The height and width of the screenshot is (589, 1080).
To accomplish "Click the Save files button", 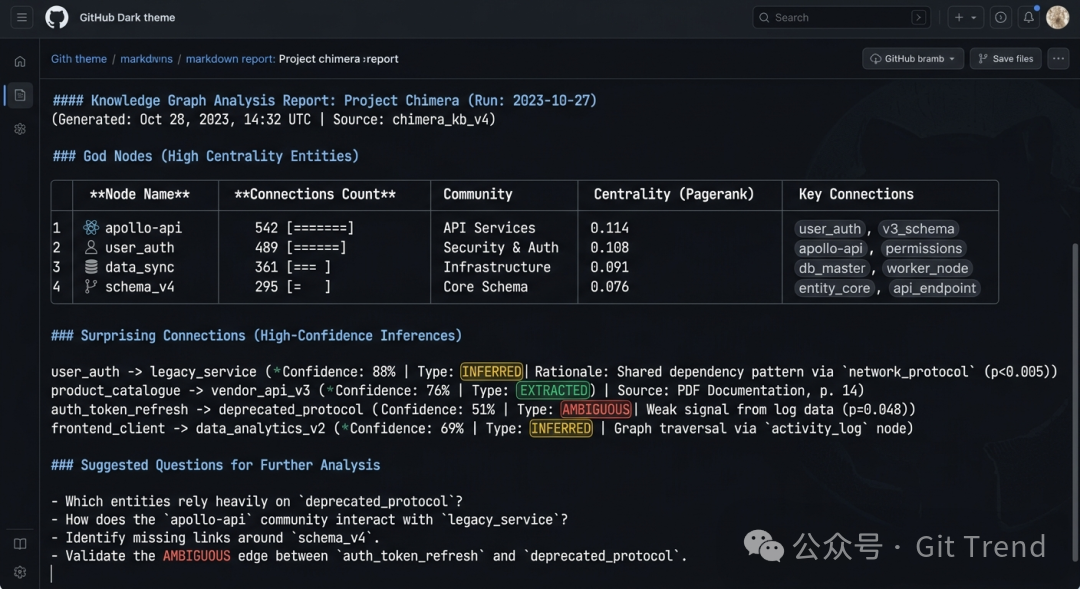I will coord(1005,59).
